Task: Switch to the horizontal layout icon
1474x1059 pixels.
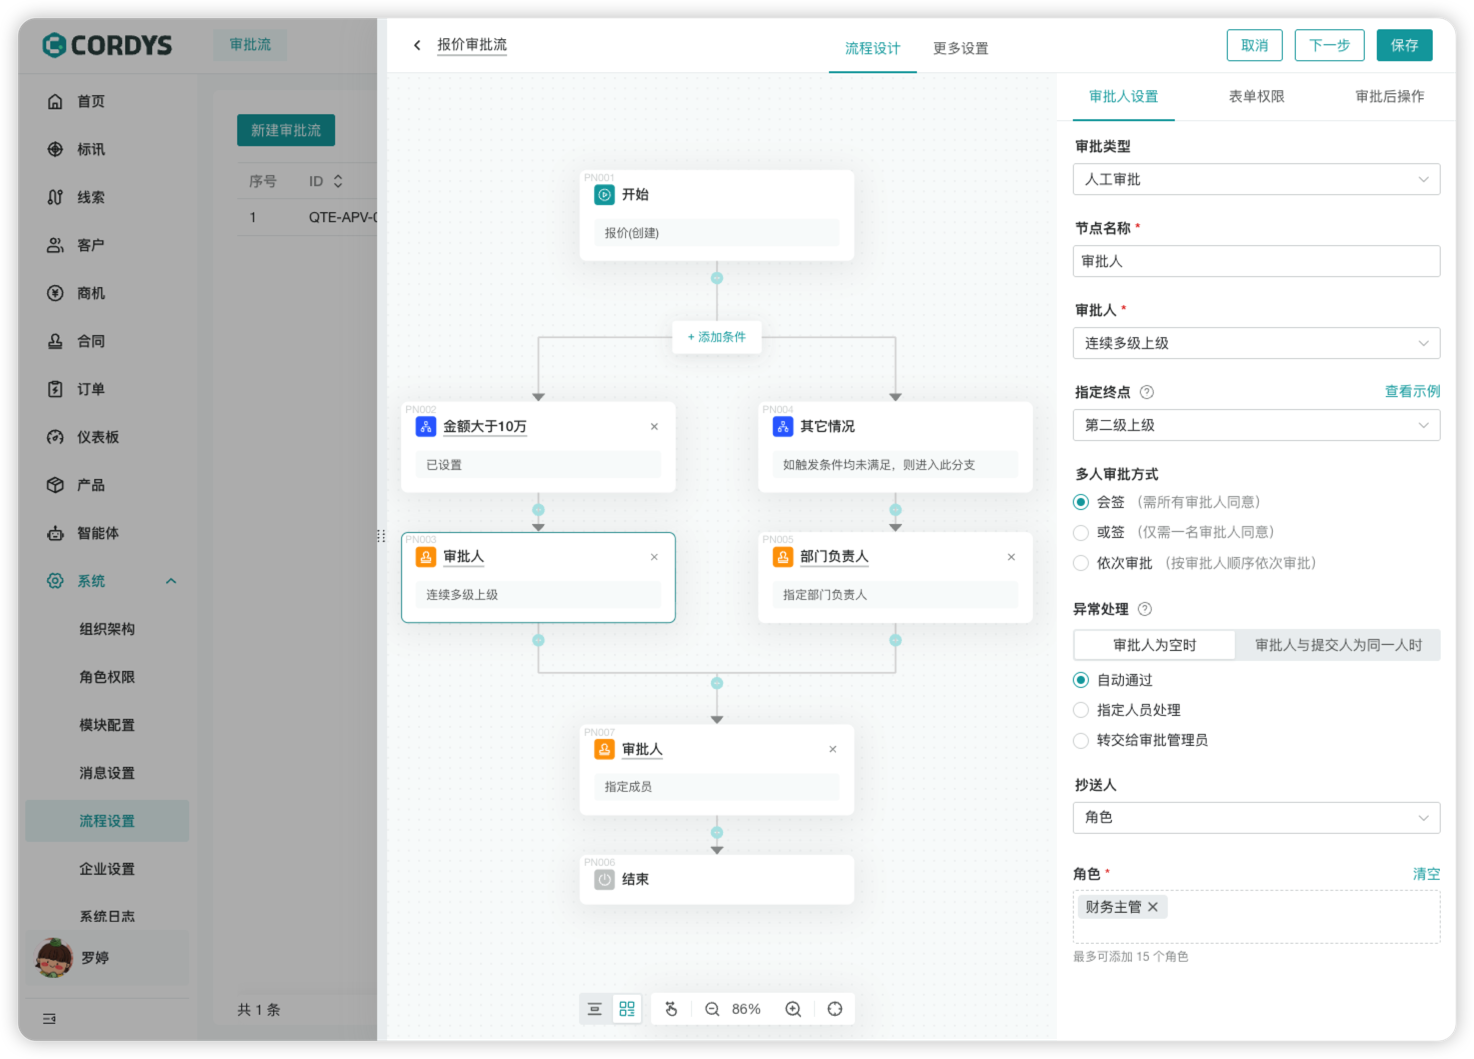Action: (x=595, y=1009)
